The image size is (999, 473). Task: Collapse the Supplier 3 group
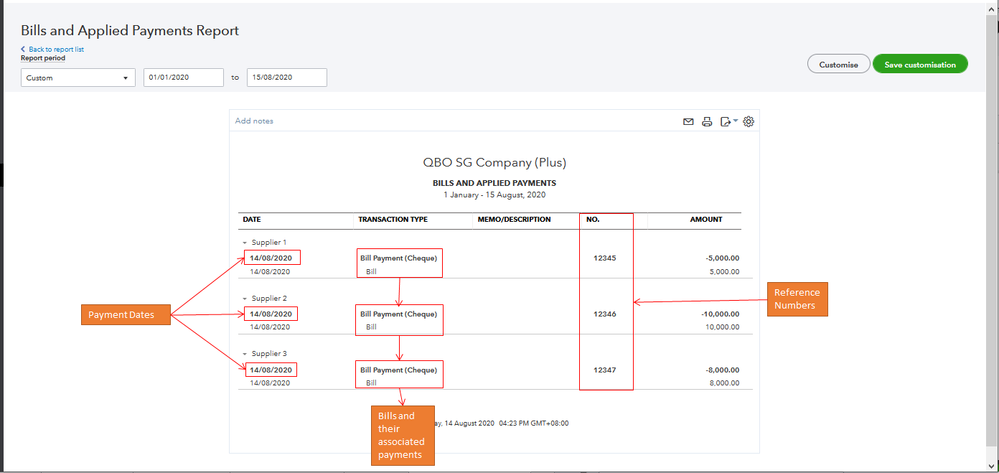(244, 354)
